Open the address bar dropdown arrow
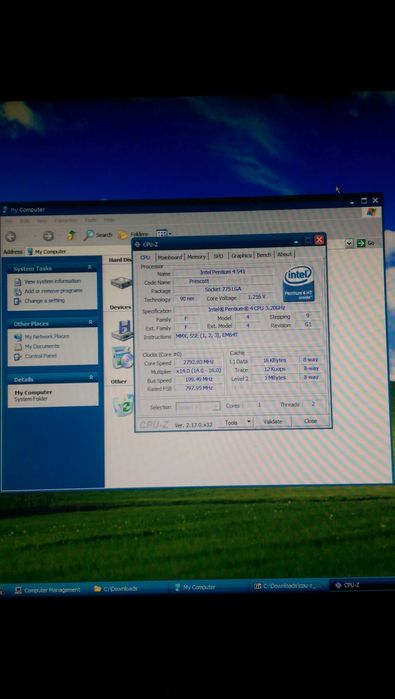 349,243
